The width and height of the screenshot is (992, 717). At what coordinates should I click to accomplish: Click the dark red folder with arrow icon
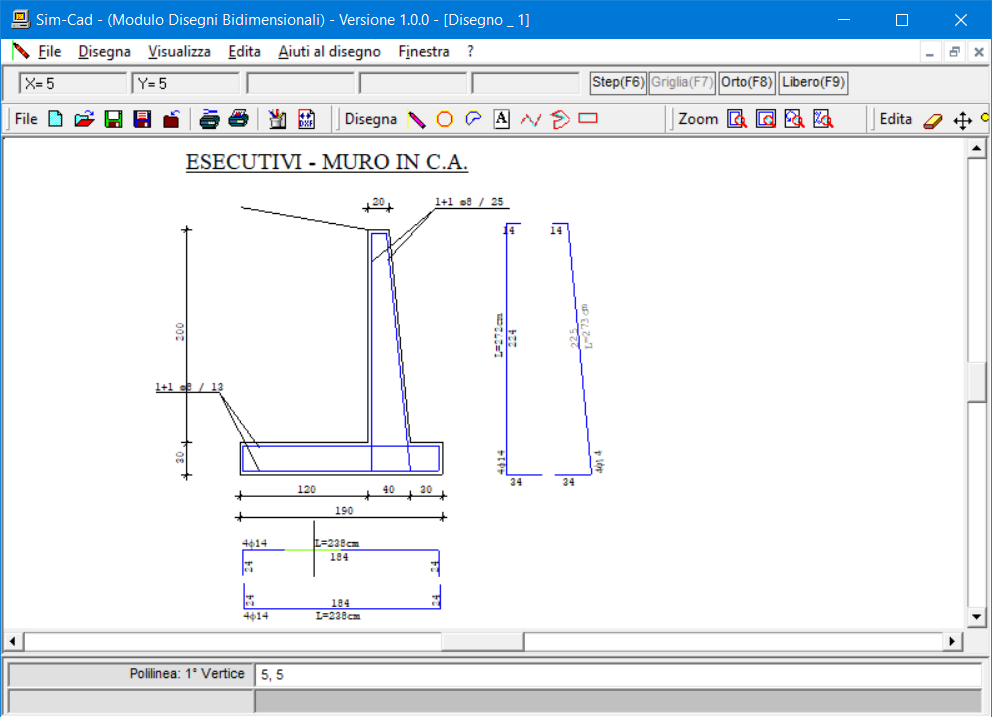(171, 119)
